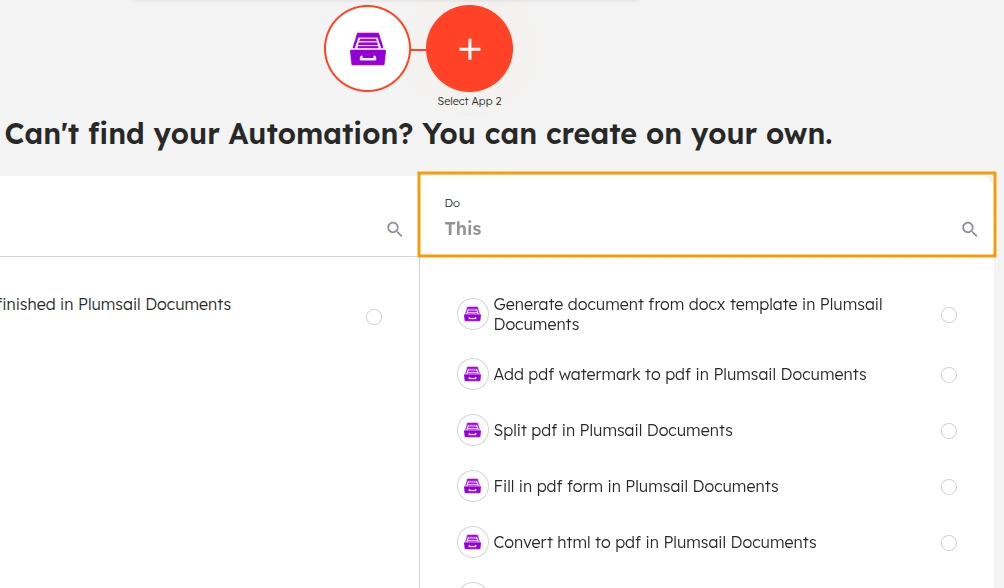Choose 'Generate document from docx template in Plumsail Documents'
This screenshot has width=1004, height=588.
point(688,314)
